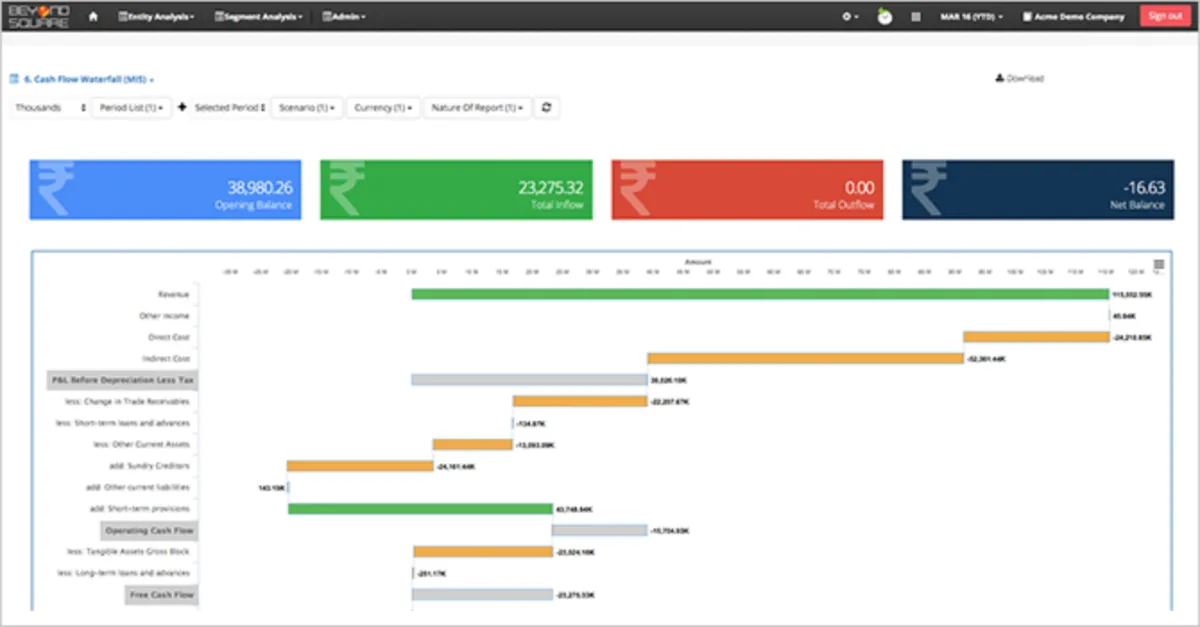Click the Other current liabilities label
This screenshot has height=627, width=1200.
pos(137,487)
